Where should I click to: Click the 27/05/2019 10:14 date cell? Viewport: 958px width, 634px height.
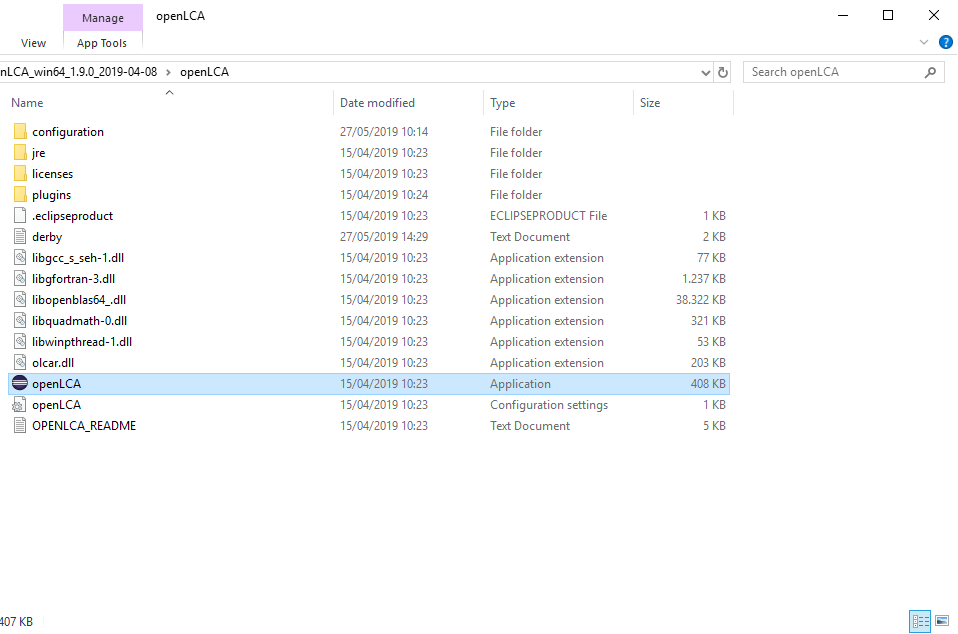coord(384,131)
